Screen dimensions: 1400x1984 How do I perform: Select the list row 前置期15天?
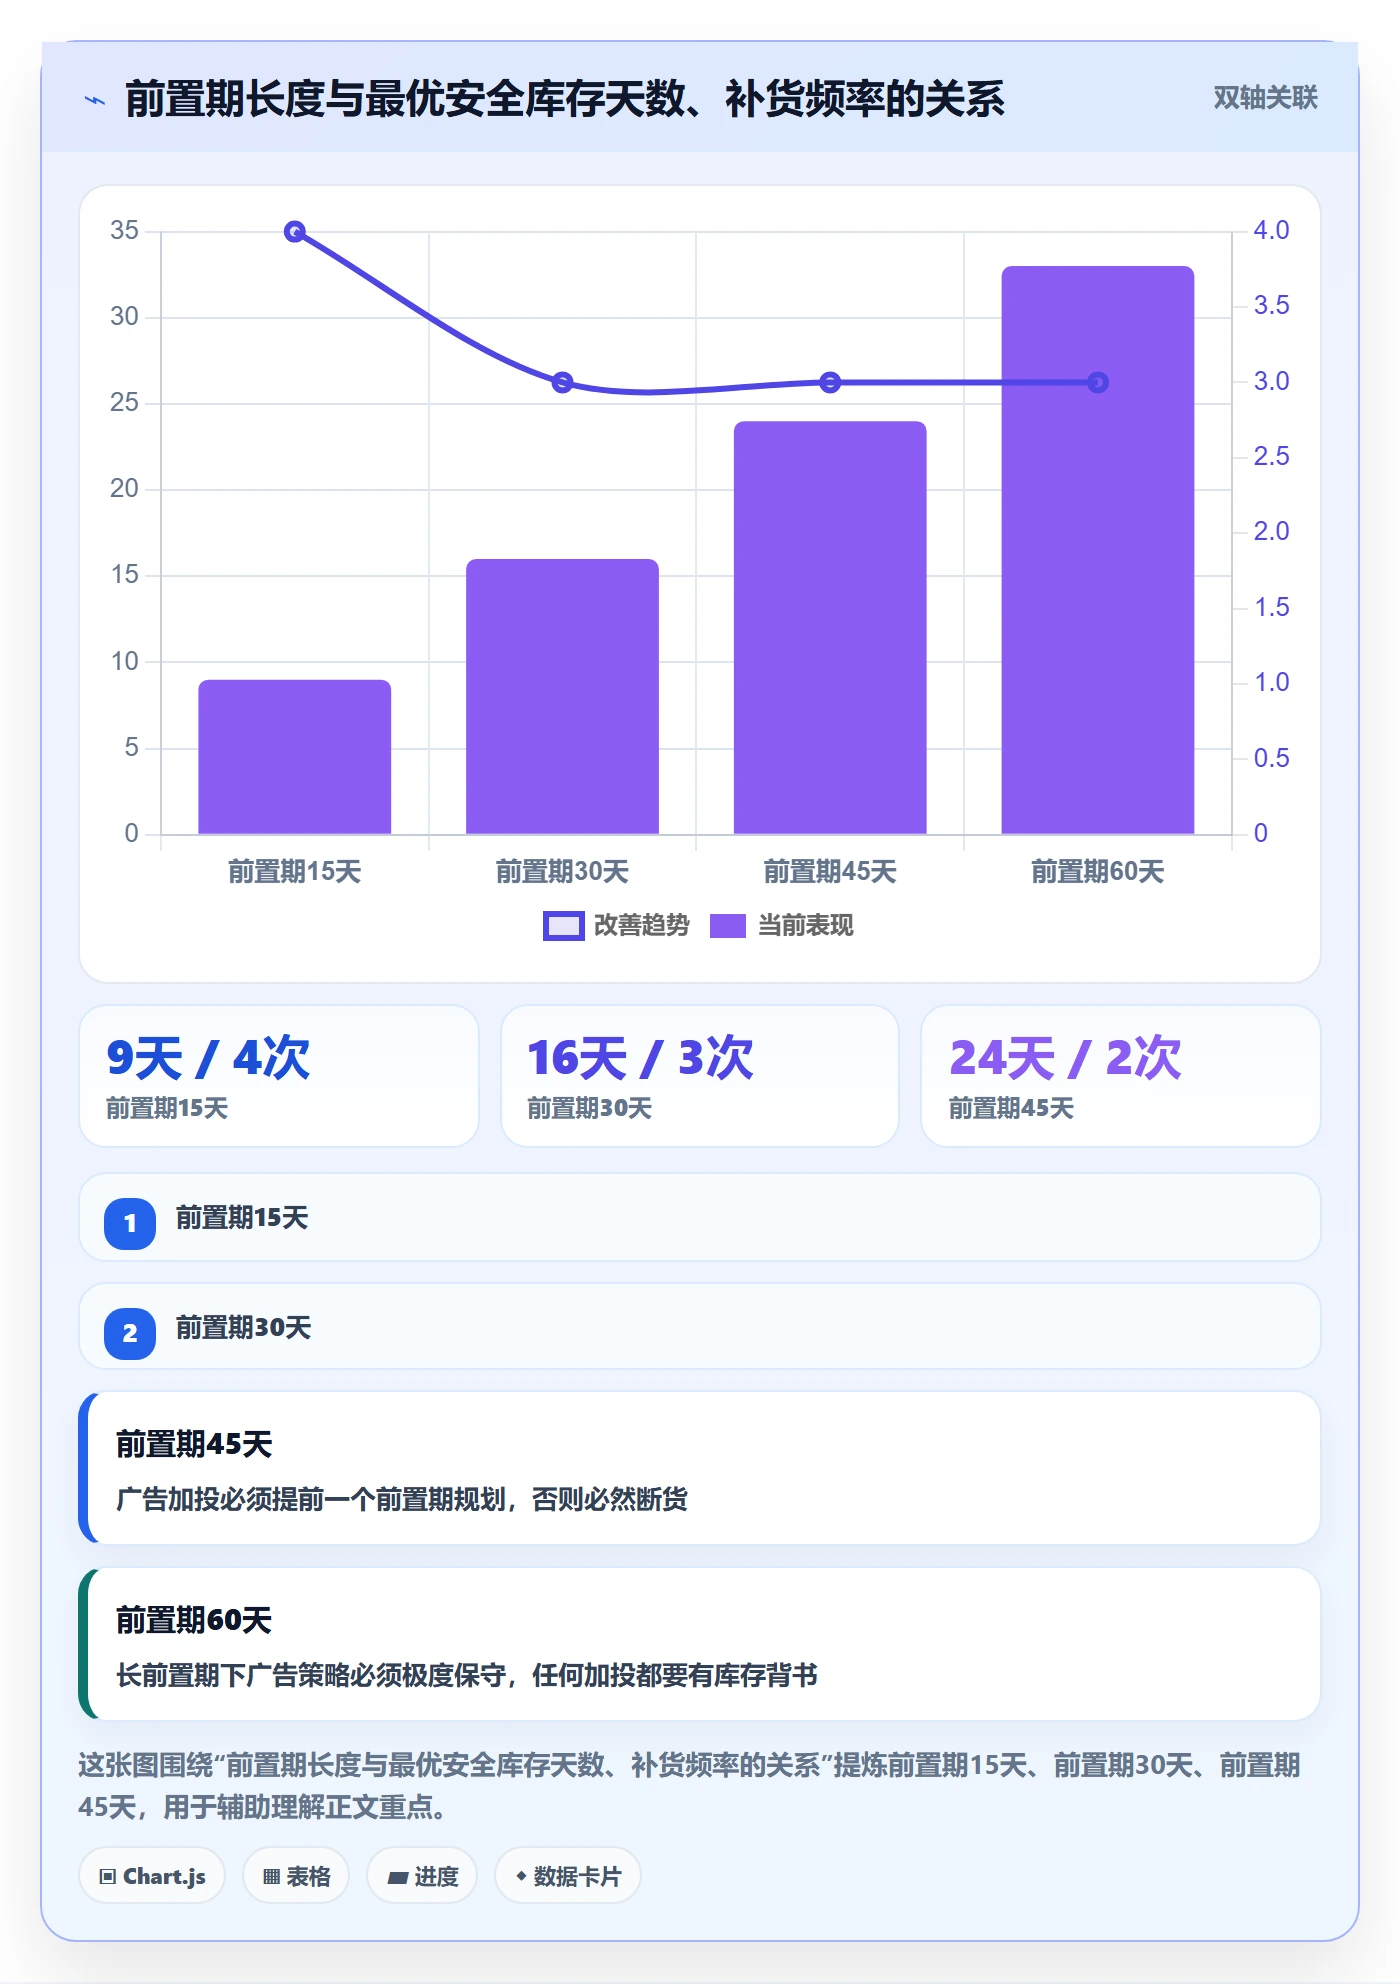click(x=700, y=1218)
